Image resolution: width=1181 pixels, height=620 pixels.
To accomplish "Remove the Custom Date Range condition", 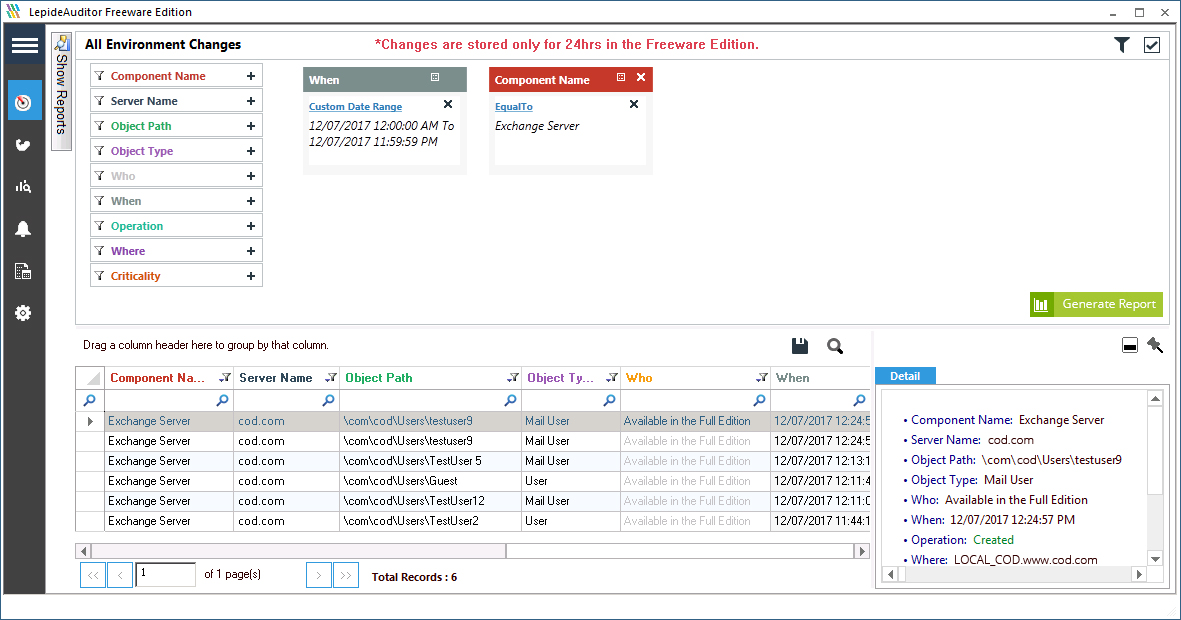I will [448, 105].
